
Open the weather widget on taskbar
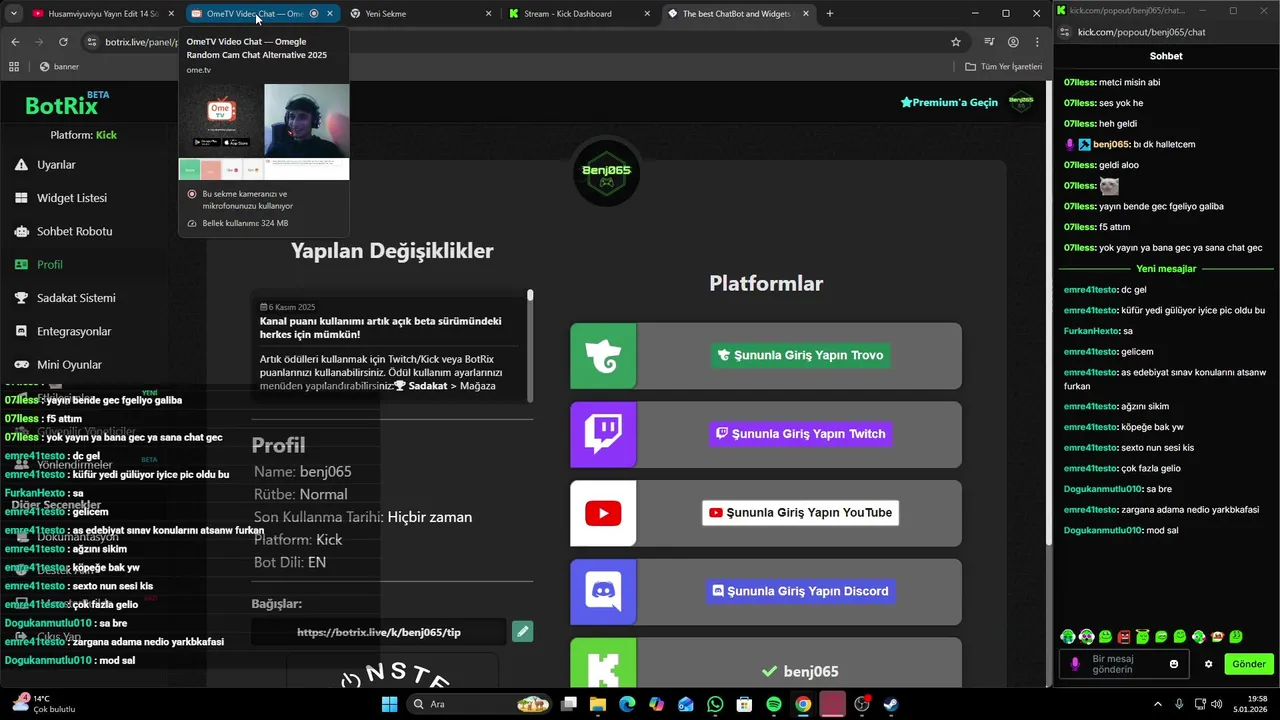click(x=44, y=704)
